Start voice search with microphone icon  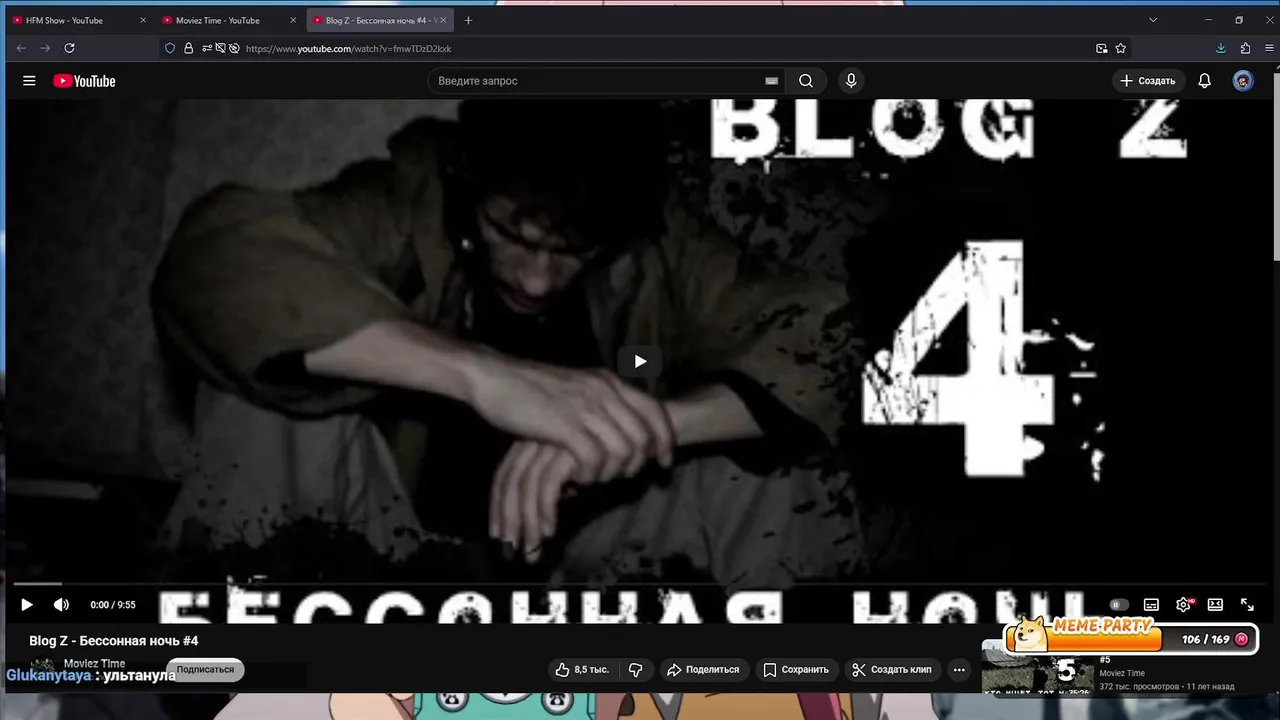tap(851, 81)
